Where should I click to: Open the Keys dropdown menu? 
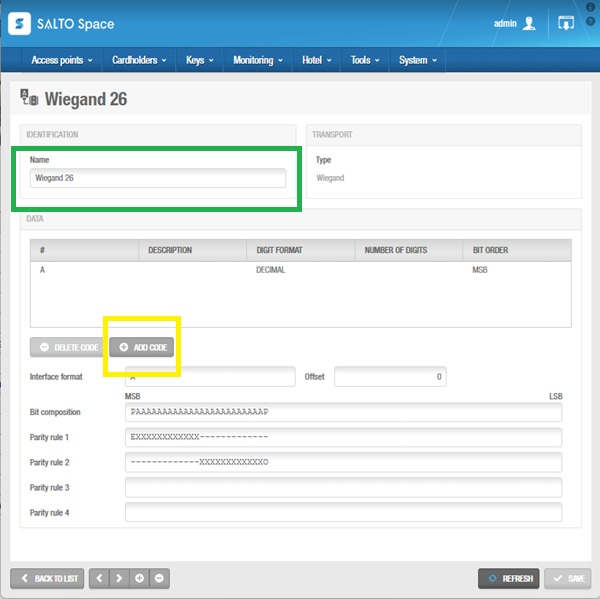(199, 60)
